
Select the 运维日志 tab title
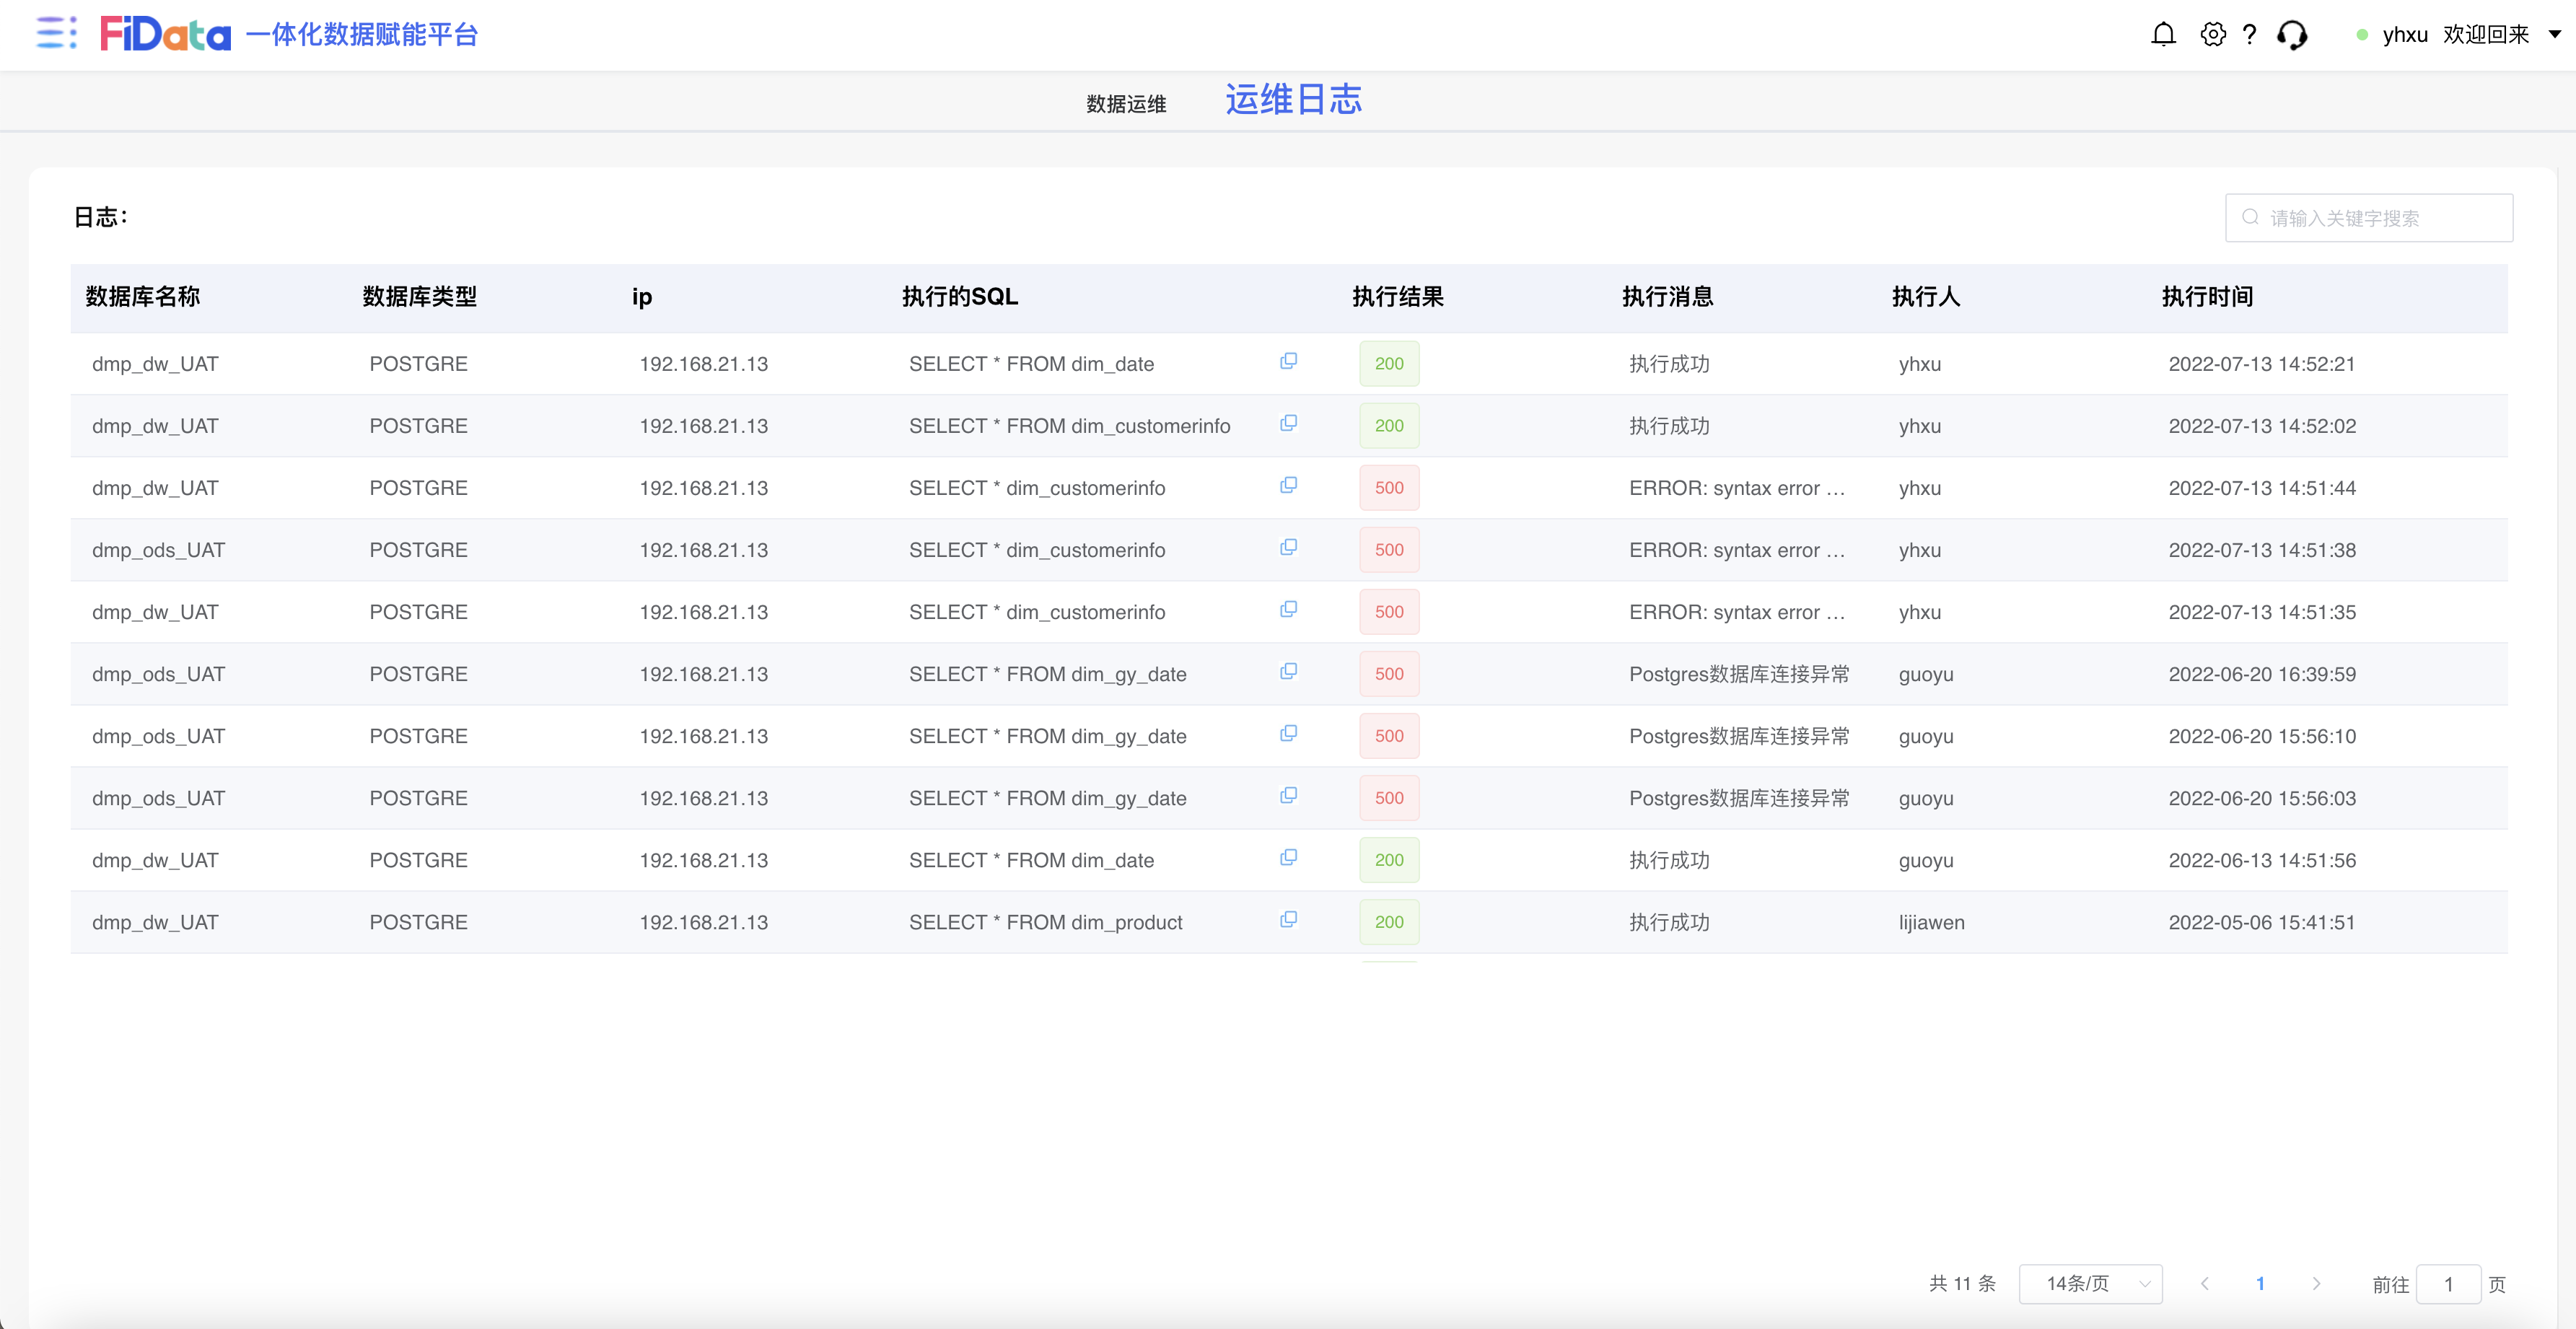pyautogui.click(x=1293, y=100)
